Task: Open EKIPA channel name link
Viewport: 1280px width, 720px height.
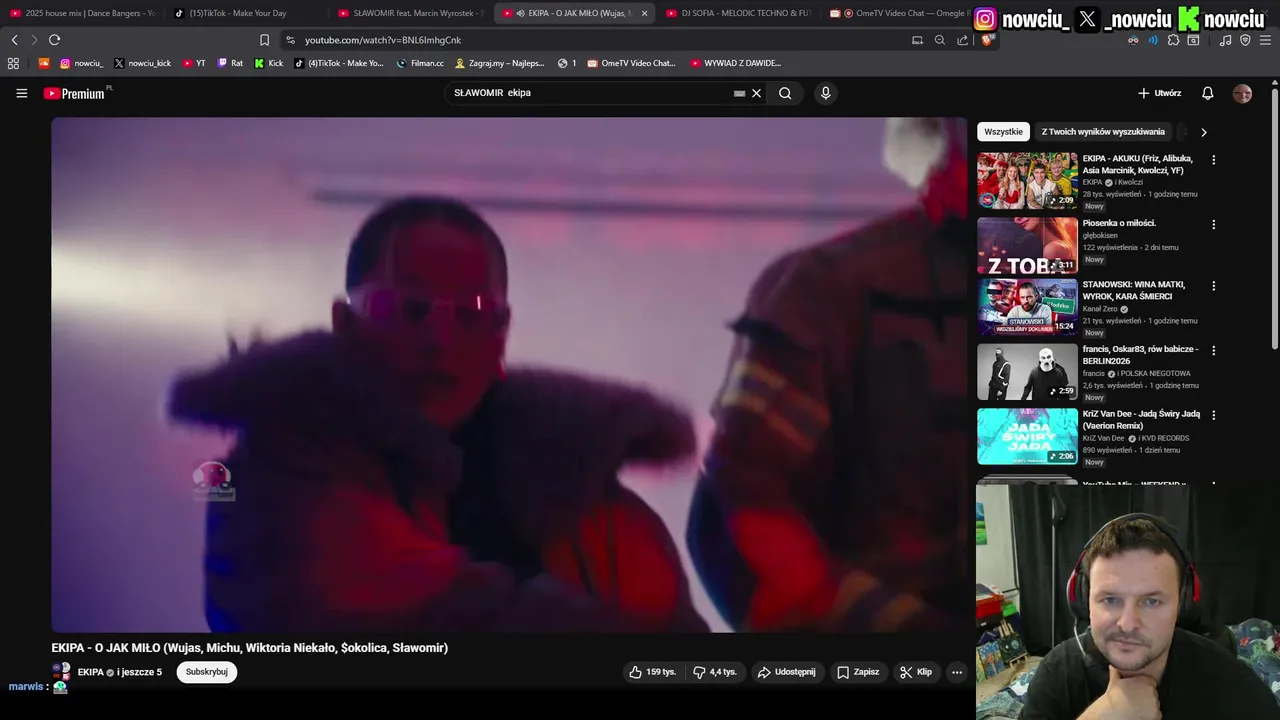Action: [x=91, y=672]
